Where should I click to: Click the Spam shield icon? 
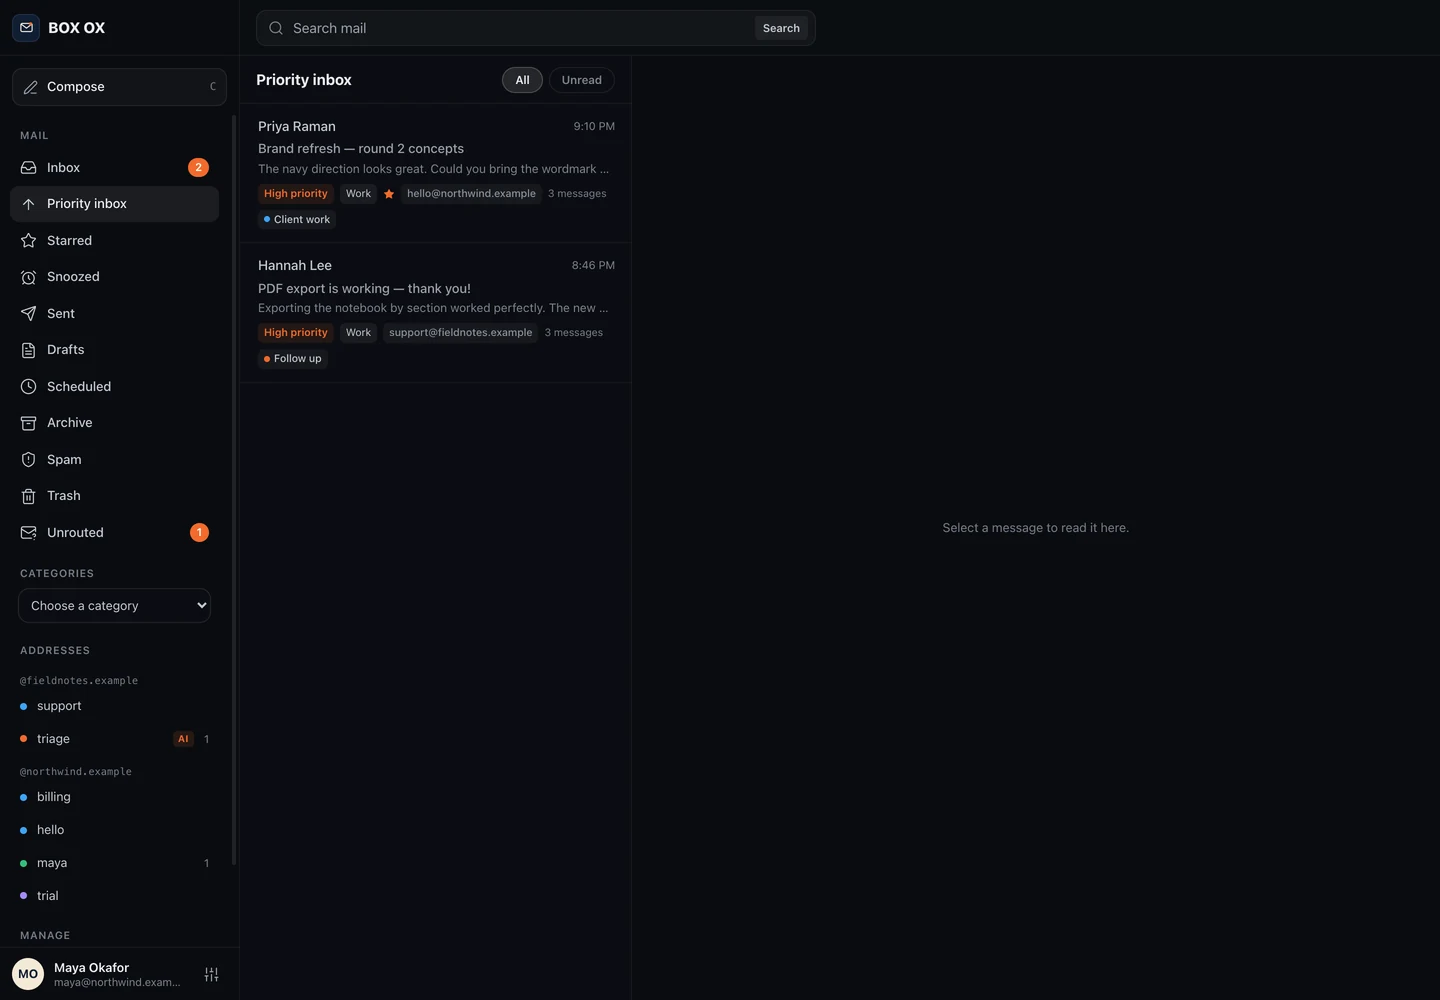click(29, 460)
